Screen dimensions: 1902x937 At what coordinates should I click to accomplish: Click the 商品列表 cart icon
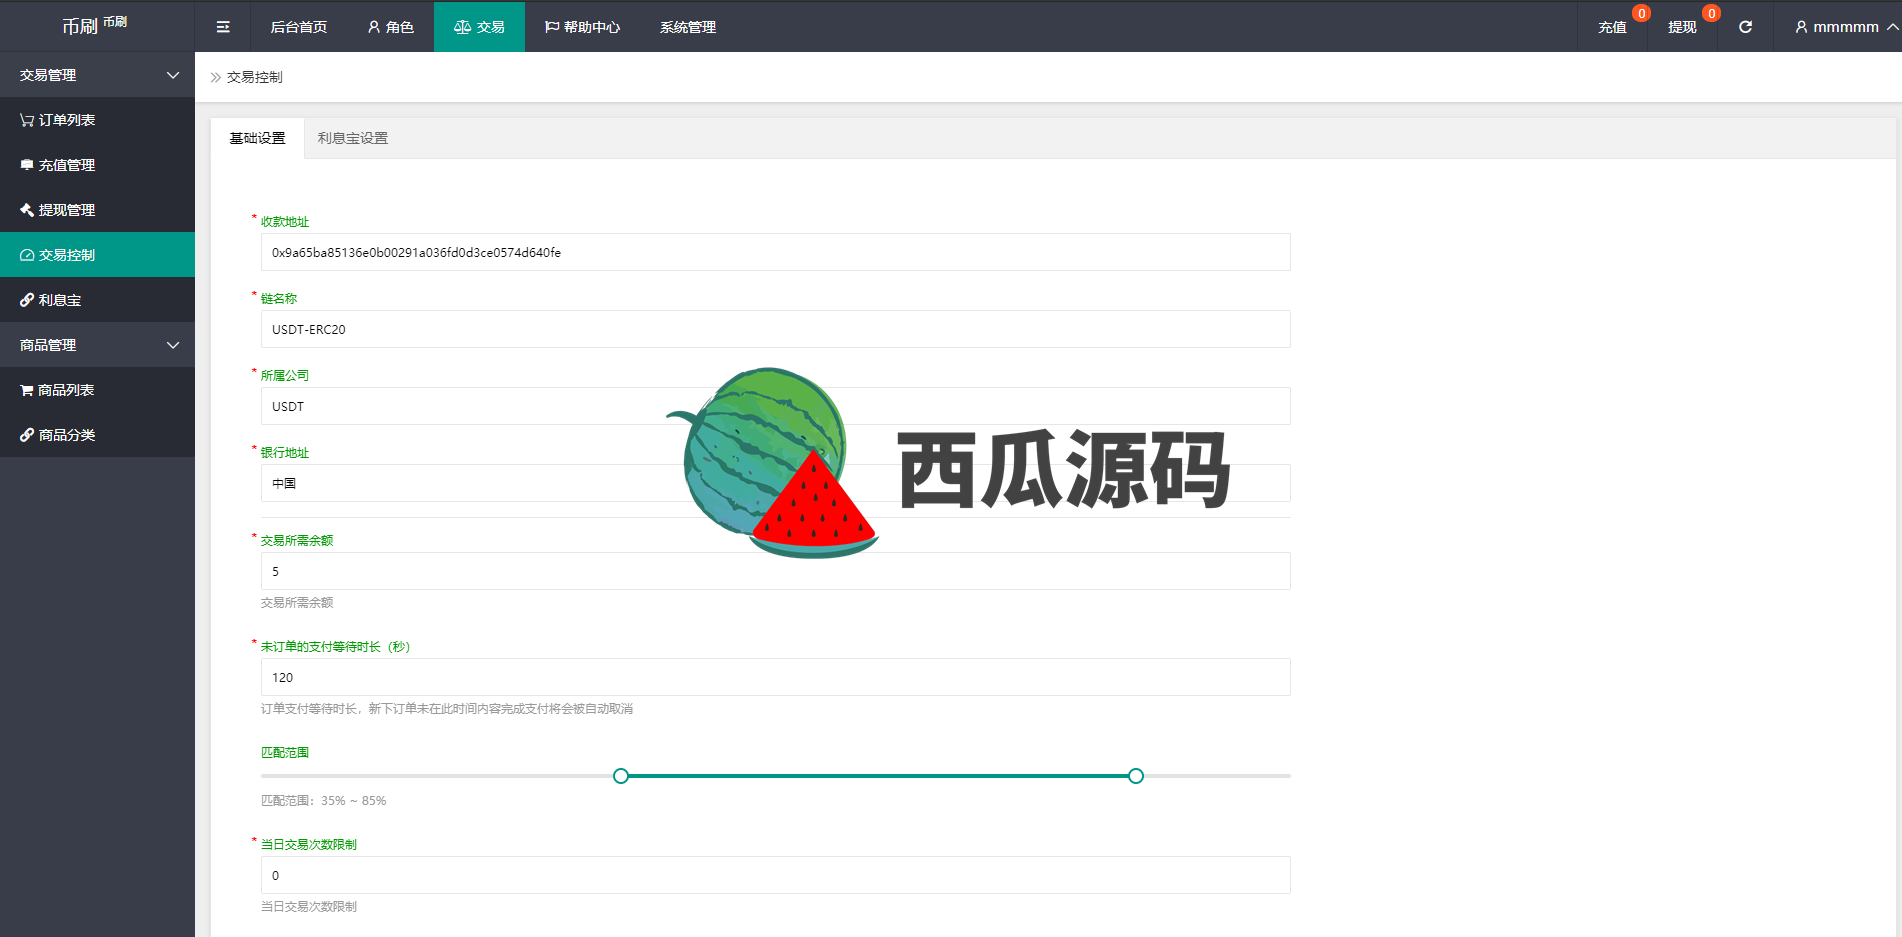27,390
